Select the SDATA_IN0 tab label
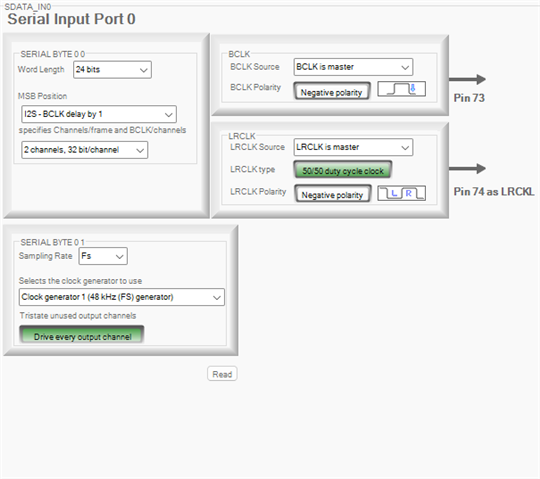 click(x=28, y=6)
